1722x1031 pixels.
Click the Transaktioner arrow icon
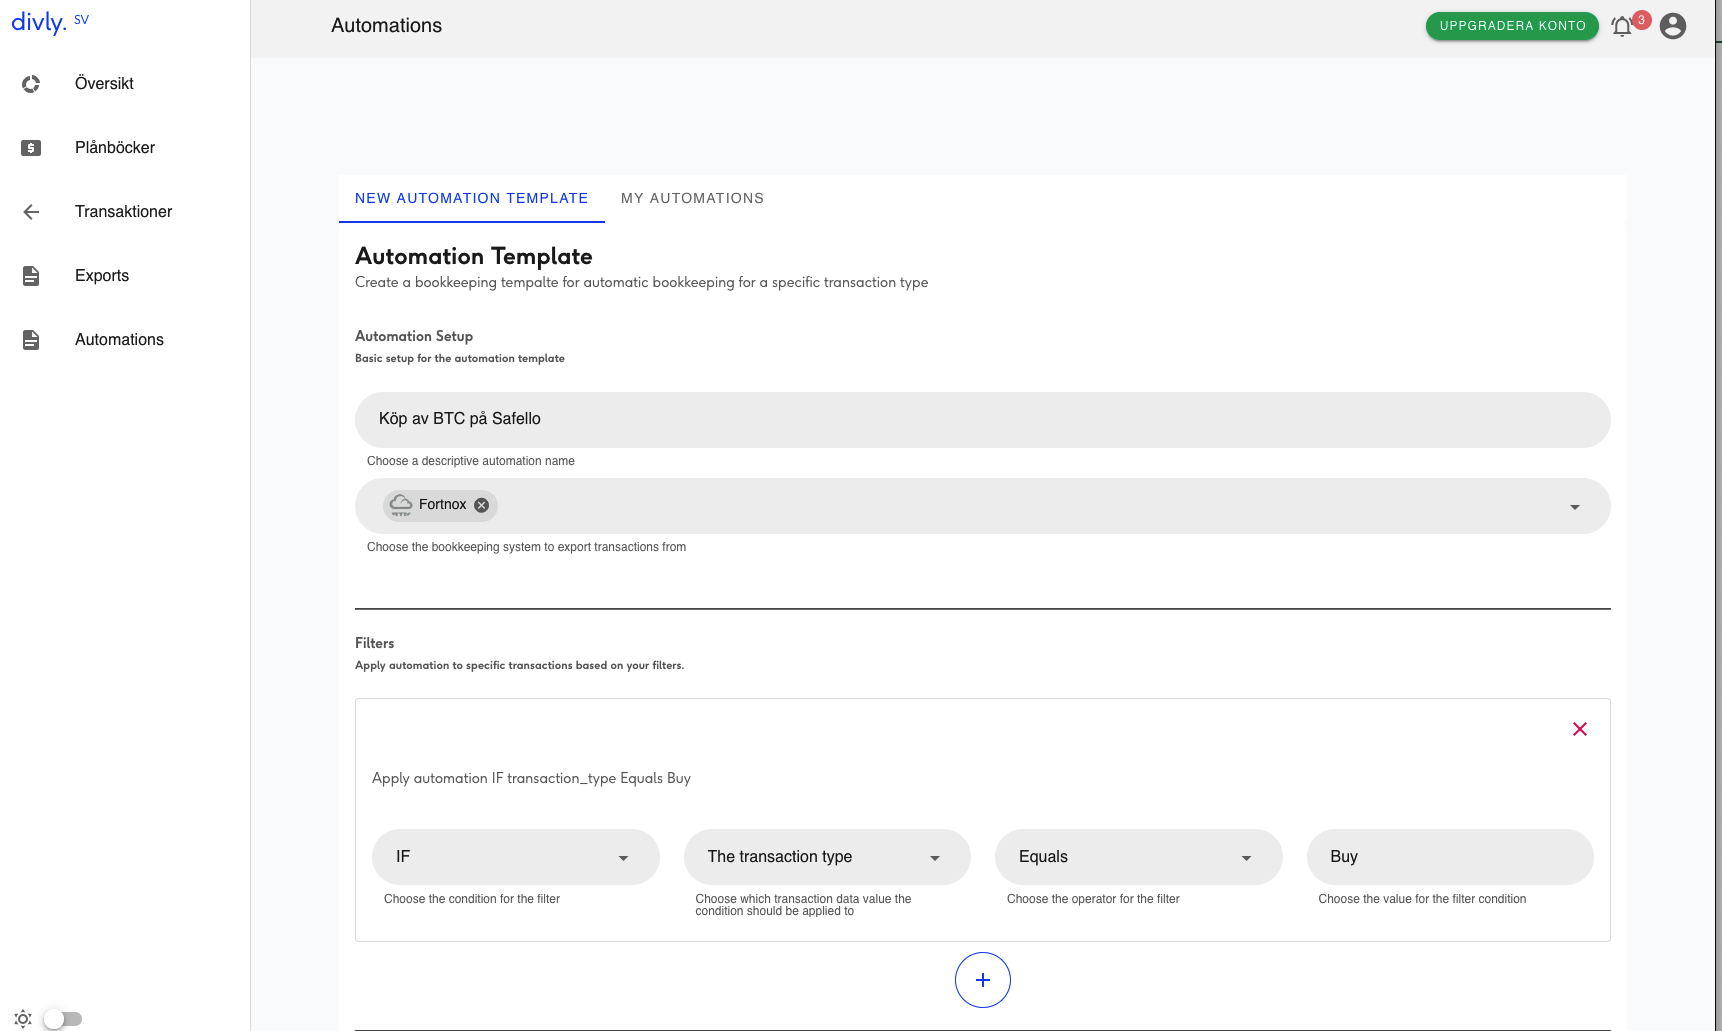pyautogui.click(x=31, y=212)
